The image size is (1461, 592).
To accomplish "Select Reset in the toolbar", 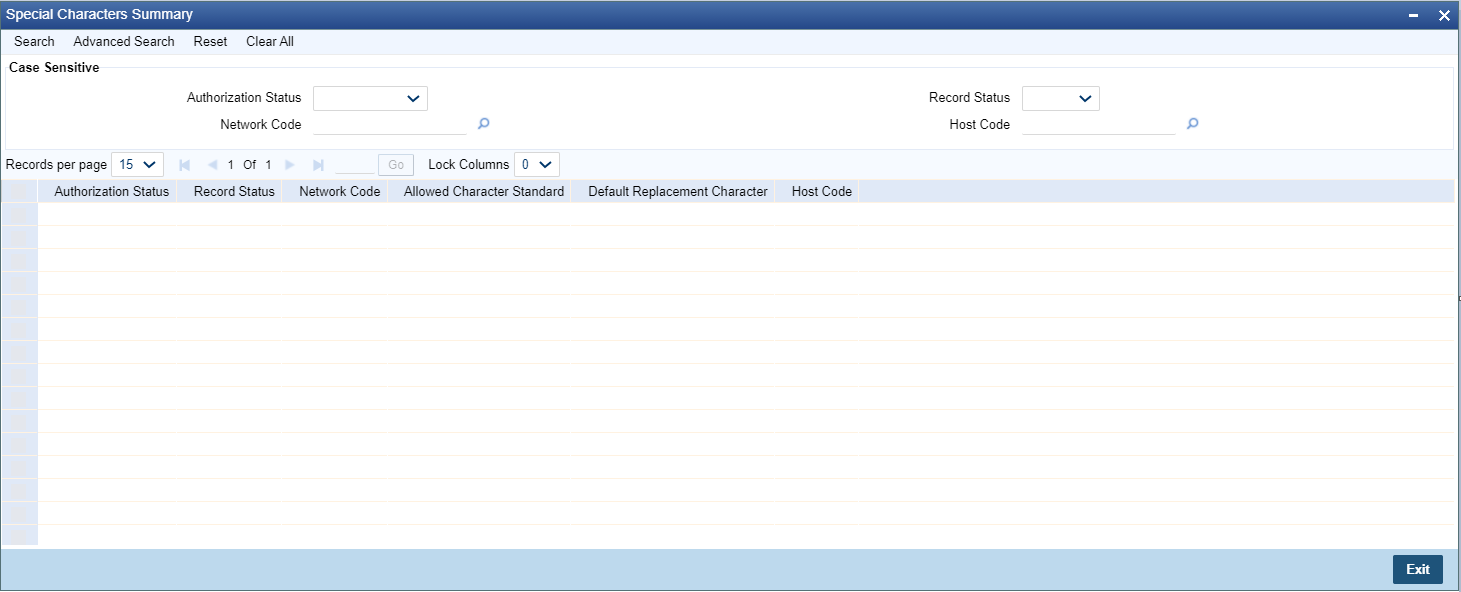I will click(x=210, y=42).
